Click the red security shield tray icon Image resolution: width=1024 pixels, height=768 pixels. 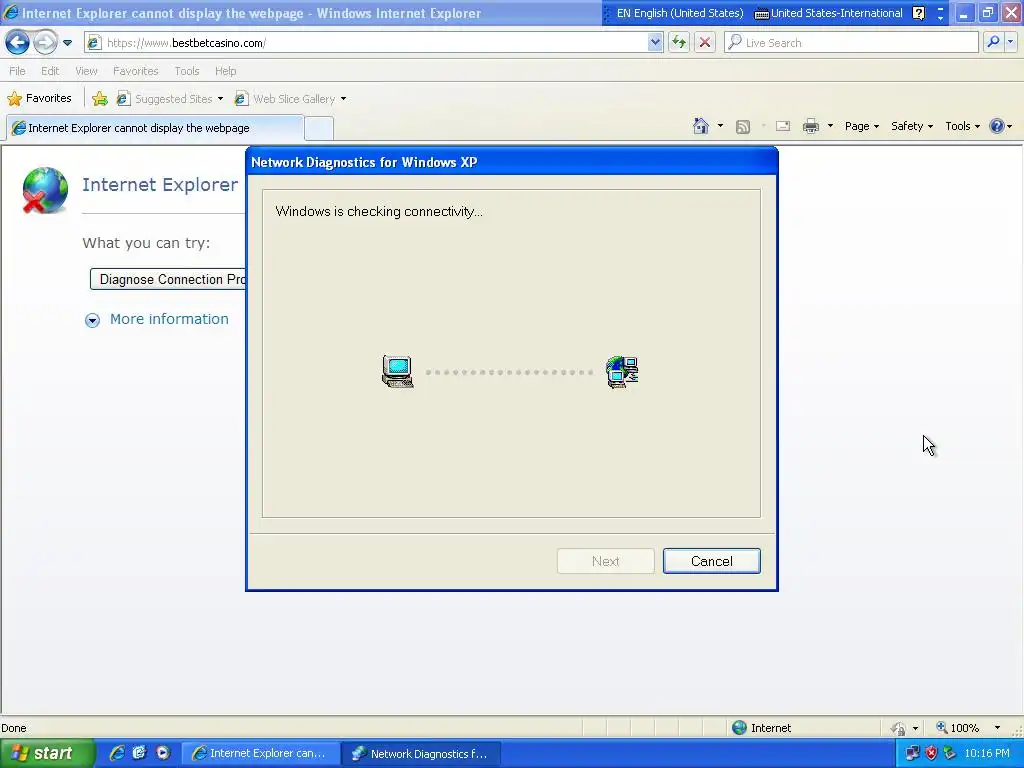[931, 754]
